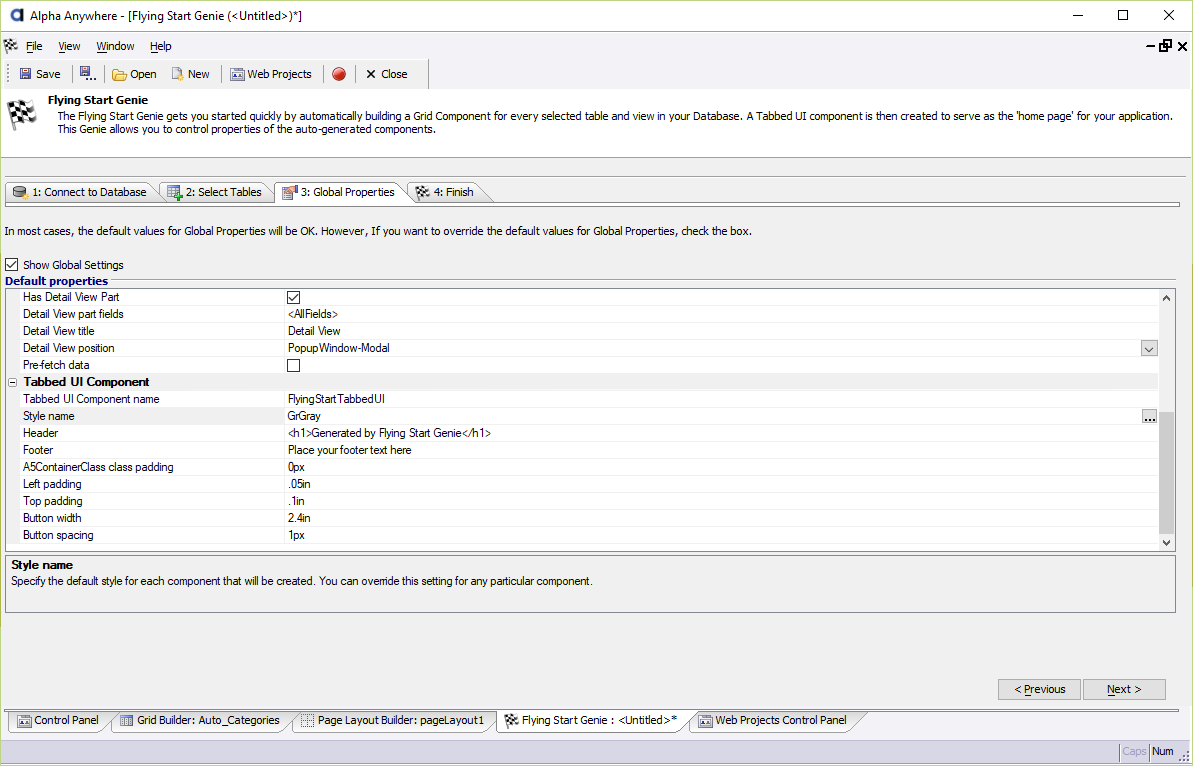The width and height of the screenshot is (1193, 766).
Task: Edit the Detail View title value field
Action: (x=720, y=331)
